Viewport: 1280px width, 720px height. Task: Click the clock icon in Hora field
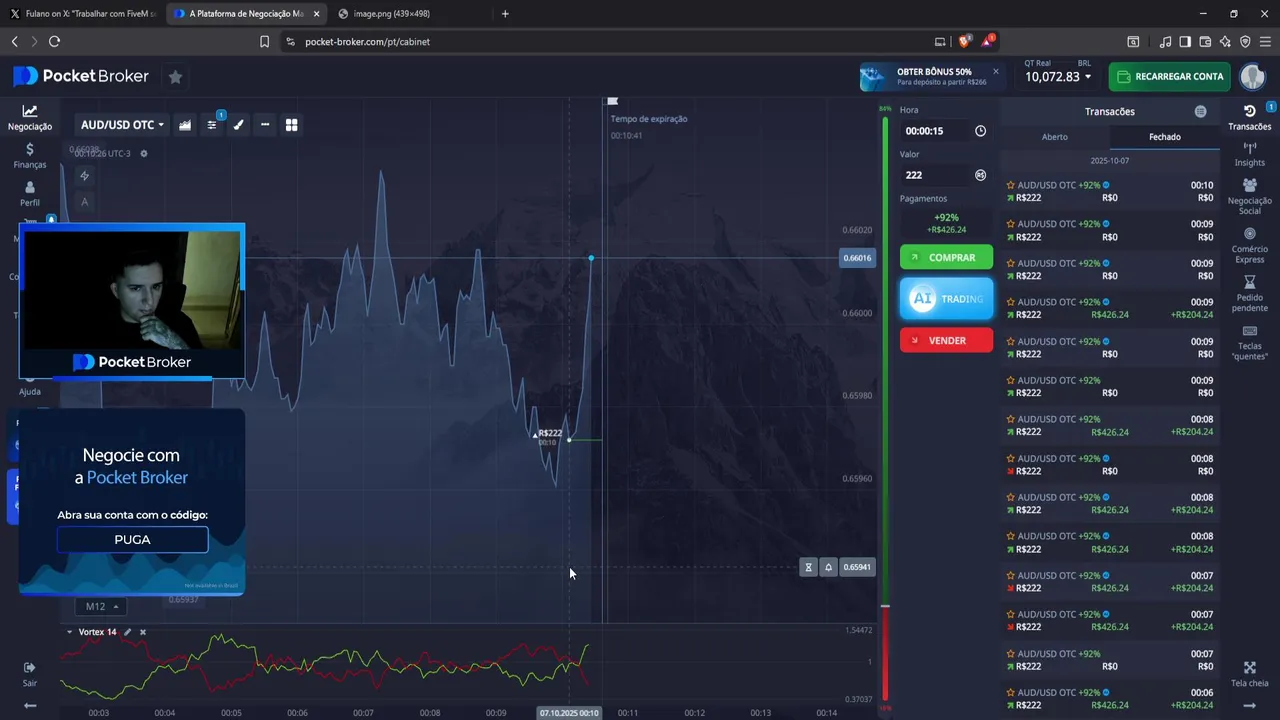[980, 131]
